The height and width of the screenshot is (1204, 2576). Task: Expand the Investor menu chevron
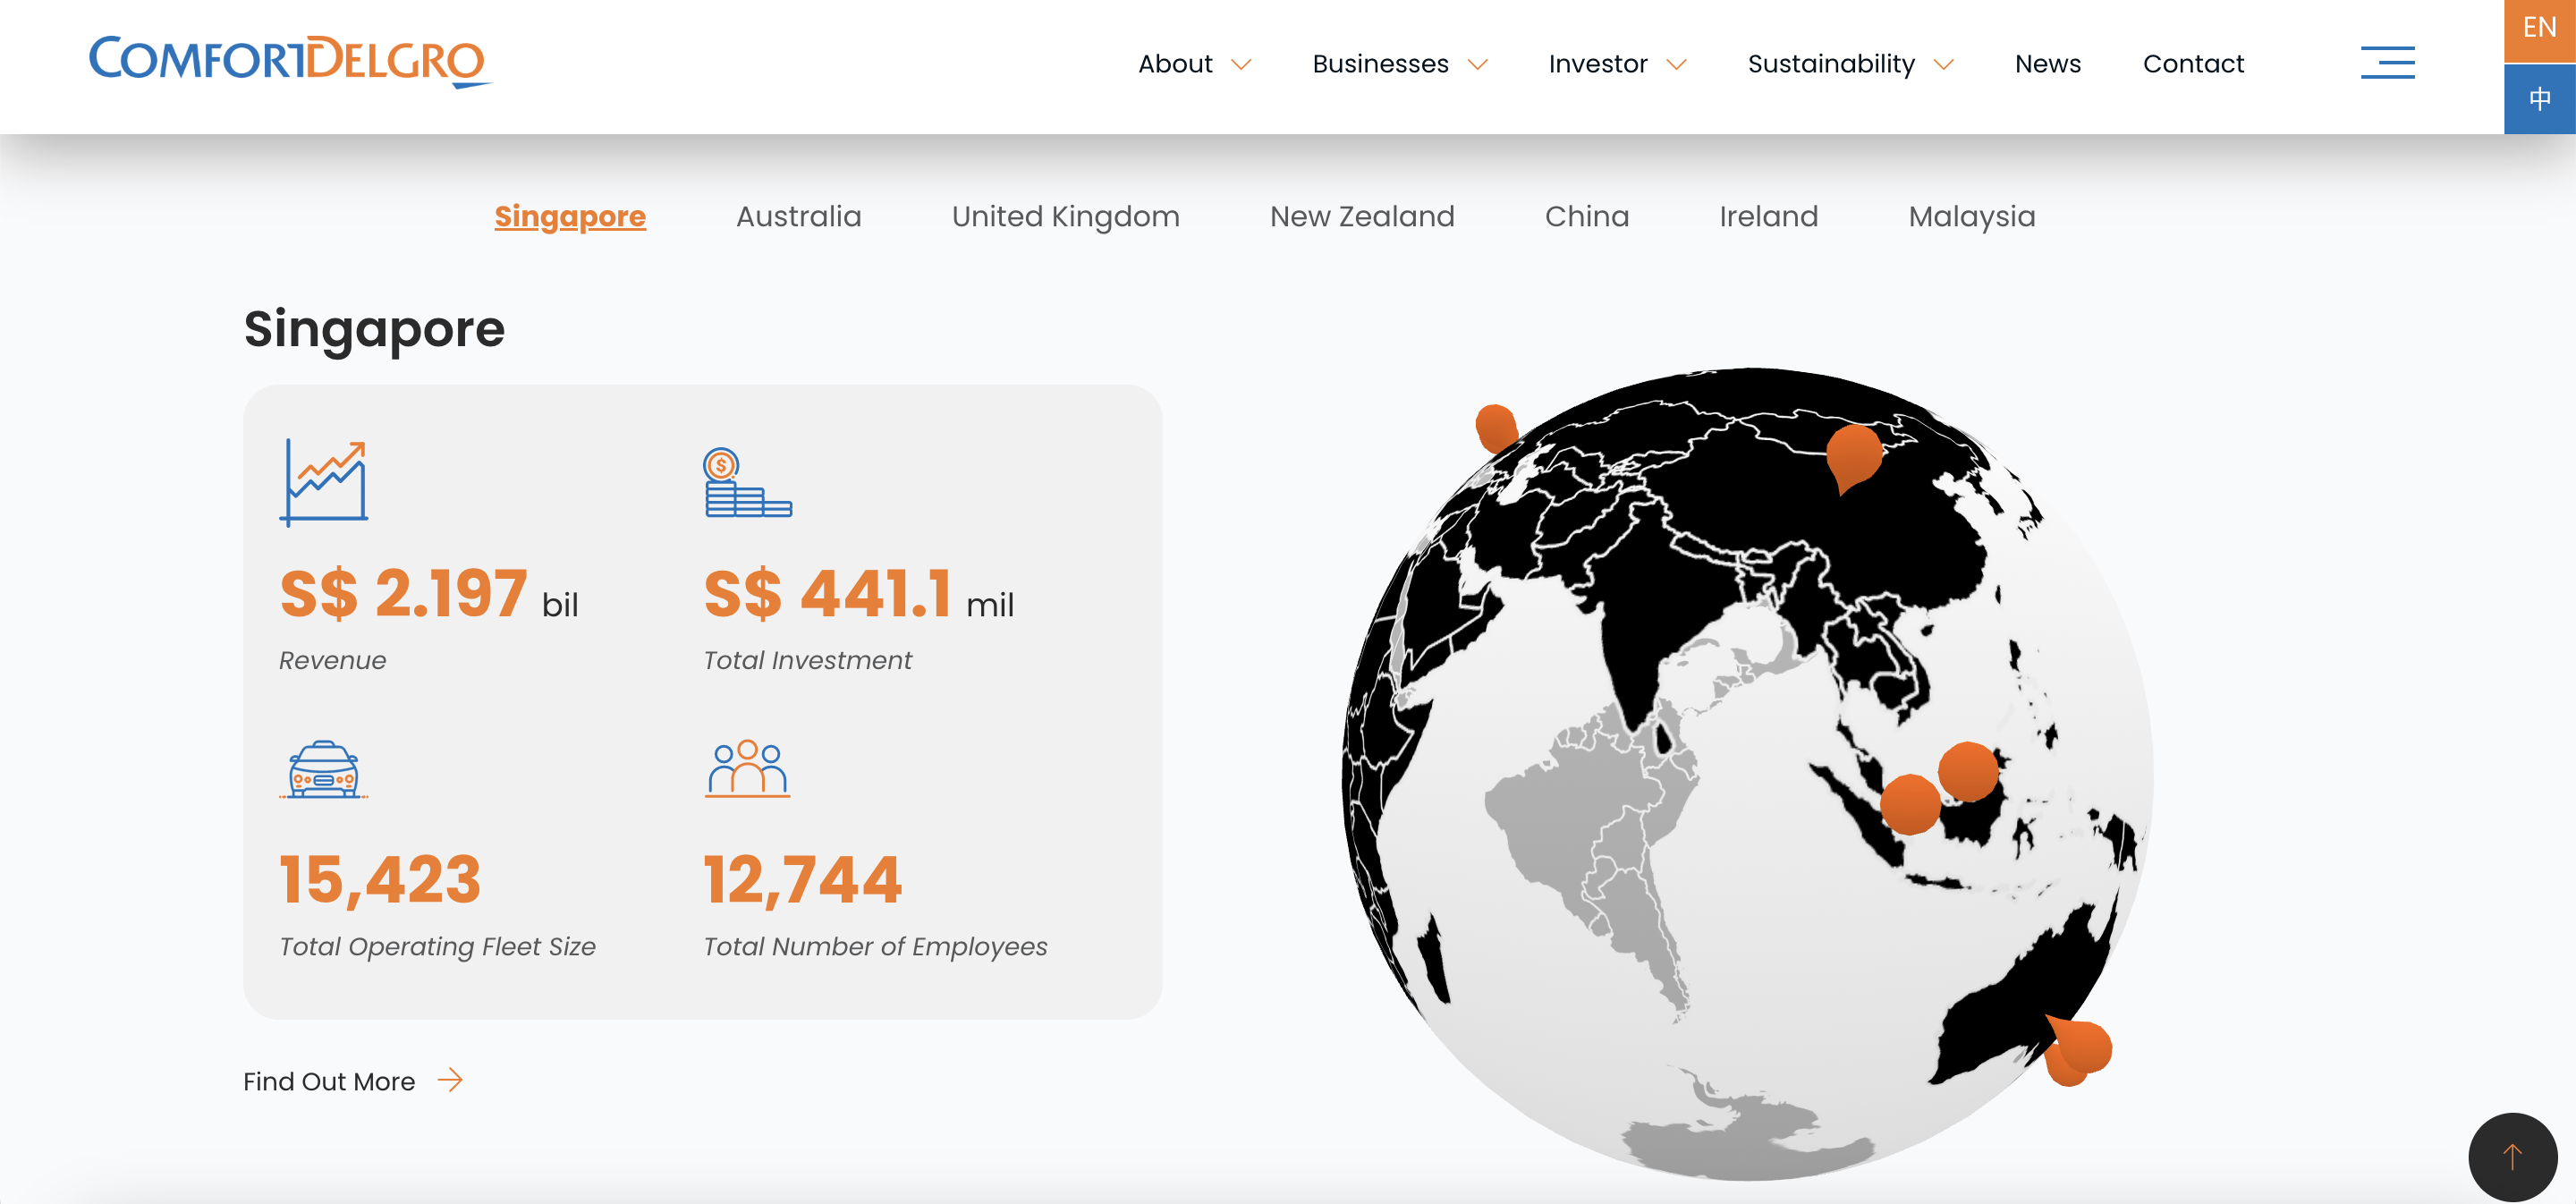tap(1676, 64)
